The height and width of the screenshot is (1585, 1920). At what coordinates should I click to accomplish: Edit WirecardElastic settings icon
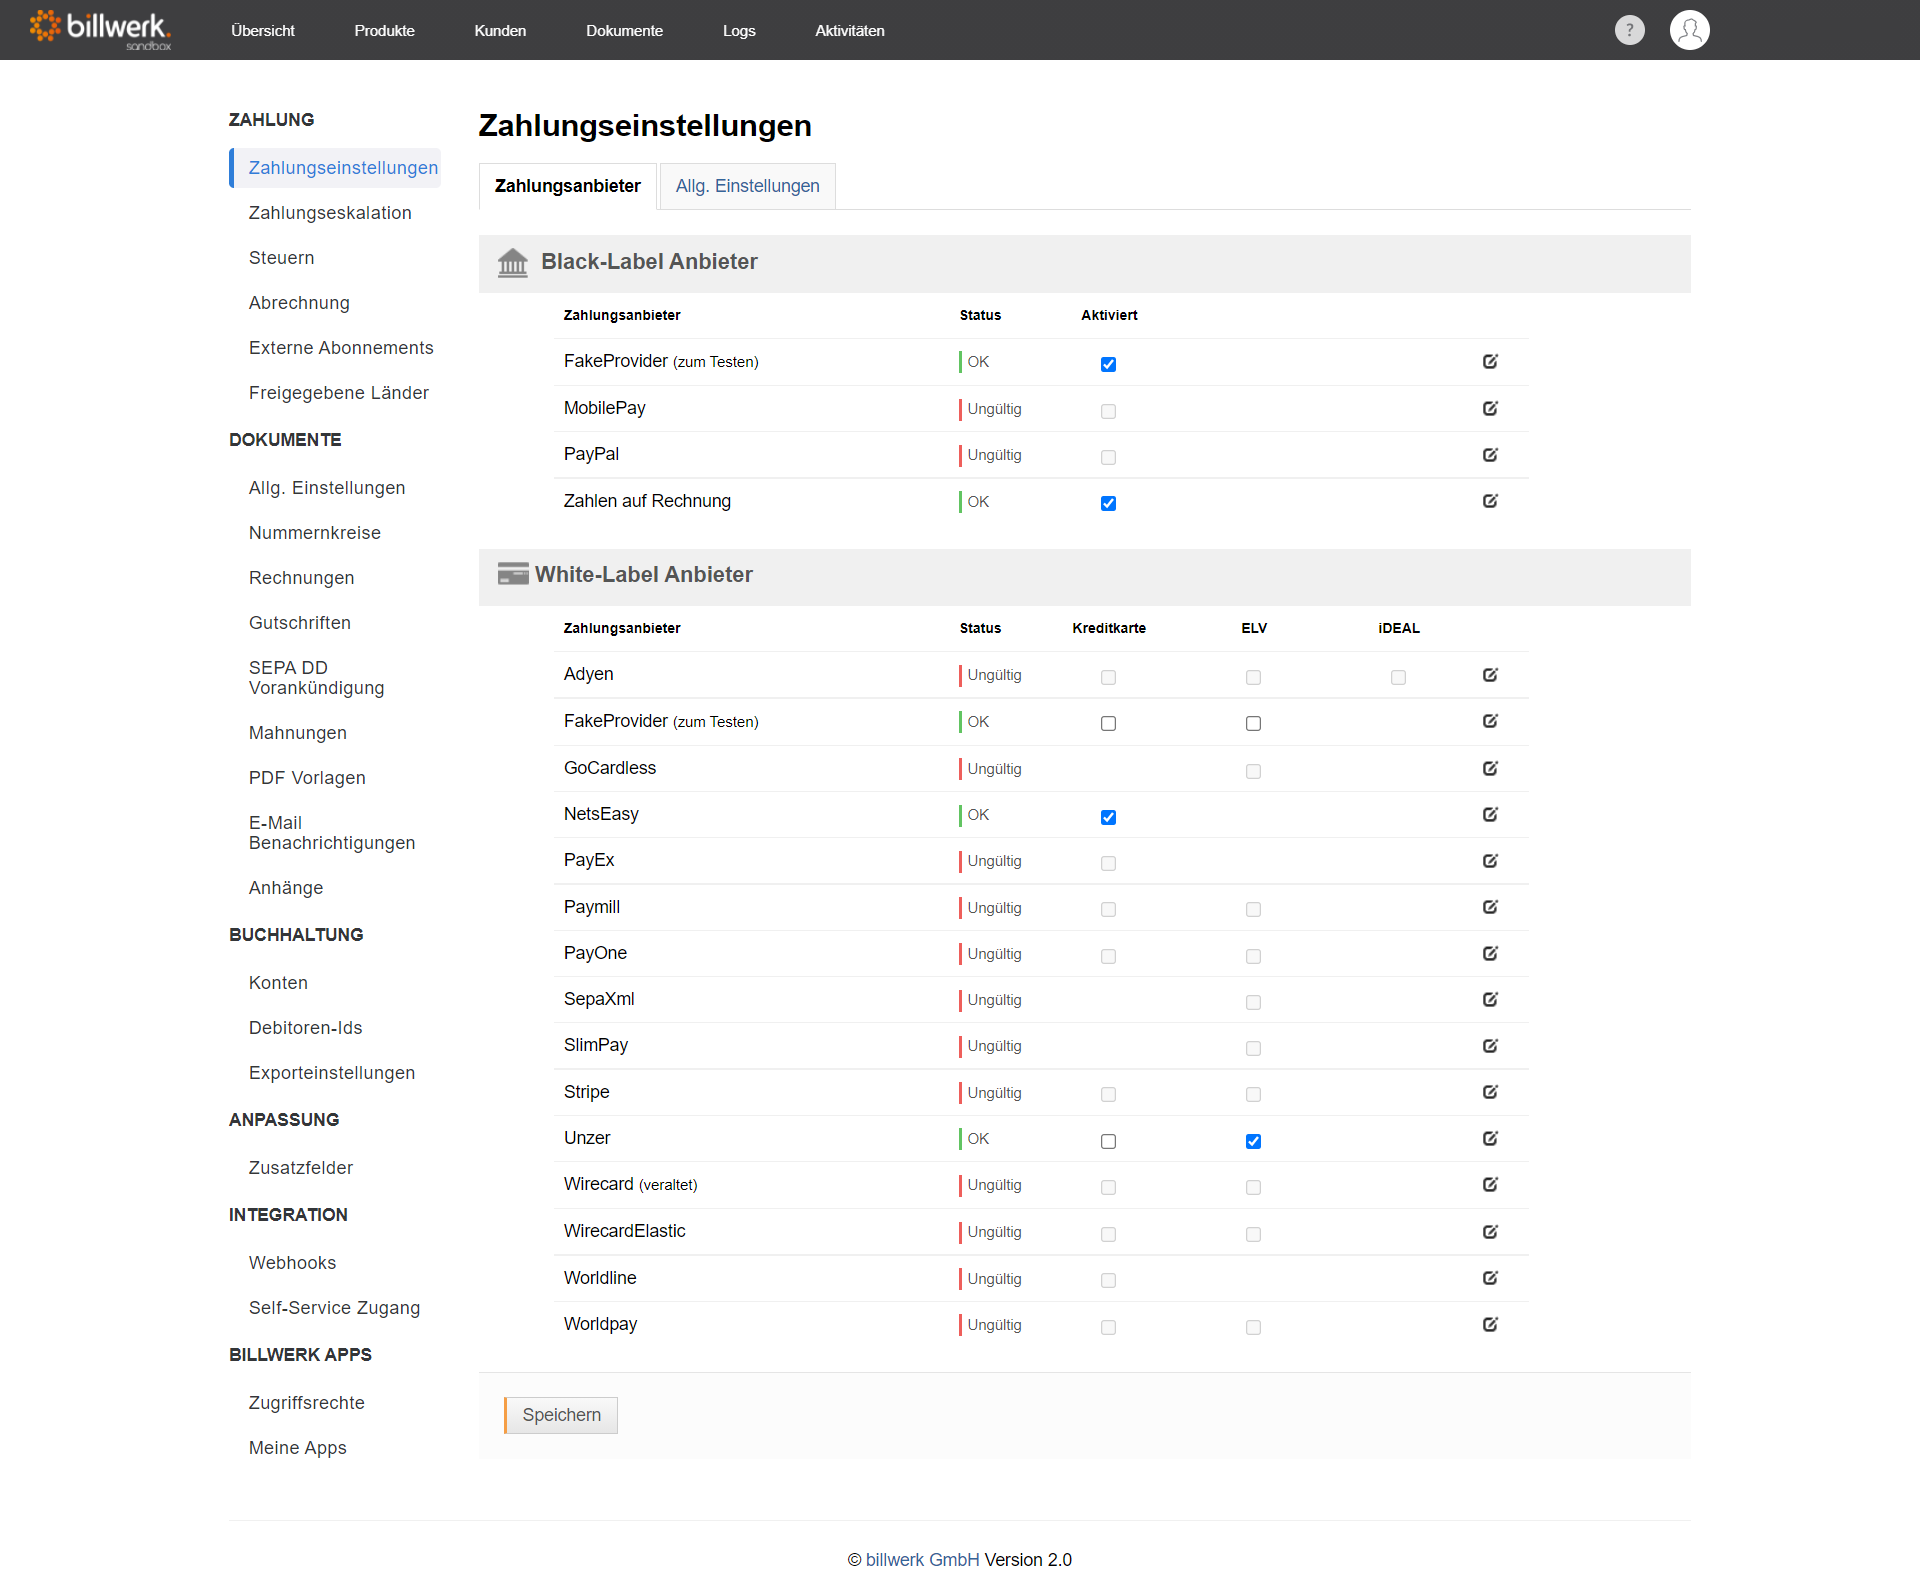[x=1490, y=1231]
